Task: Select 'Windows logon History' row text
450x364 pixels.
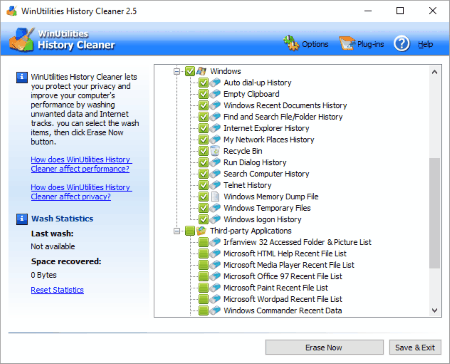Action: [262, 219]
